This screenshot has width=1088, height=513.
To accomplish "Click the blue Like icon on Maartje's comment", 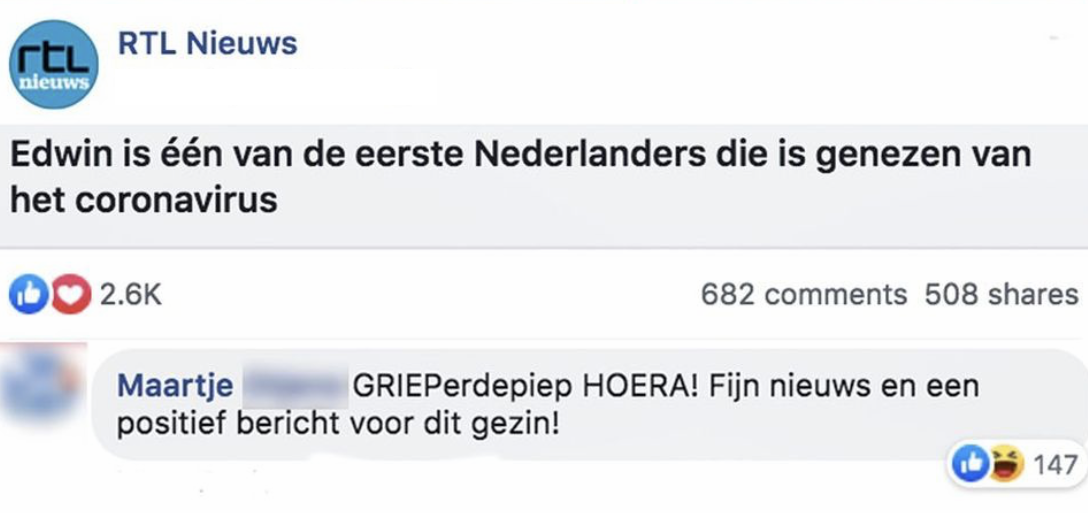I will (969, 465).
